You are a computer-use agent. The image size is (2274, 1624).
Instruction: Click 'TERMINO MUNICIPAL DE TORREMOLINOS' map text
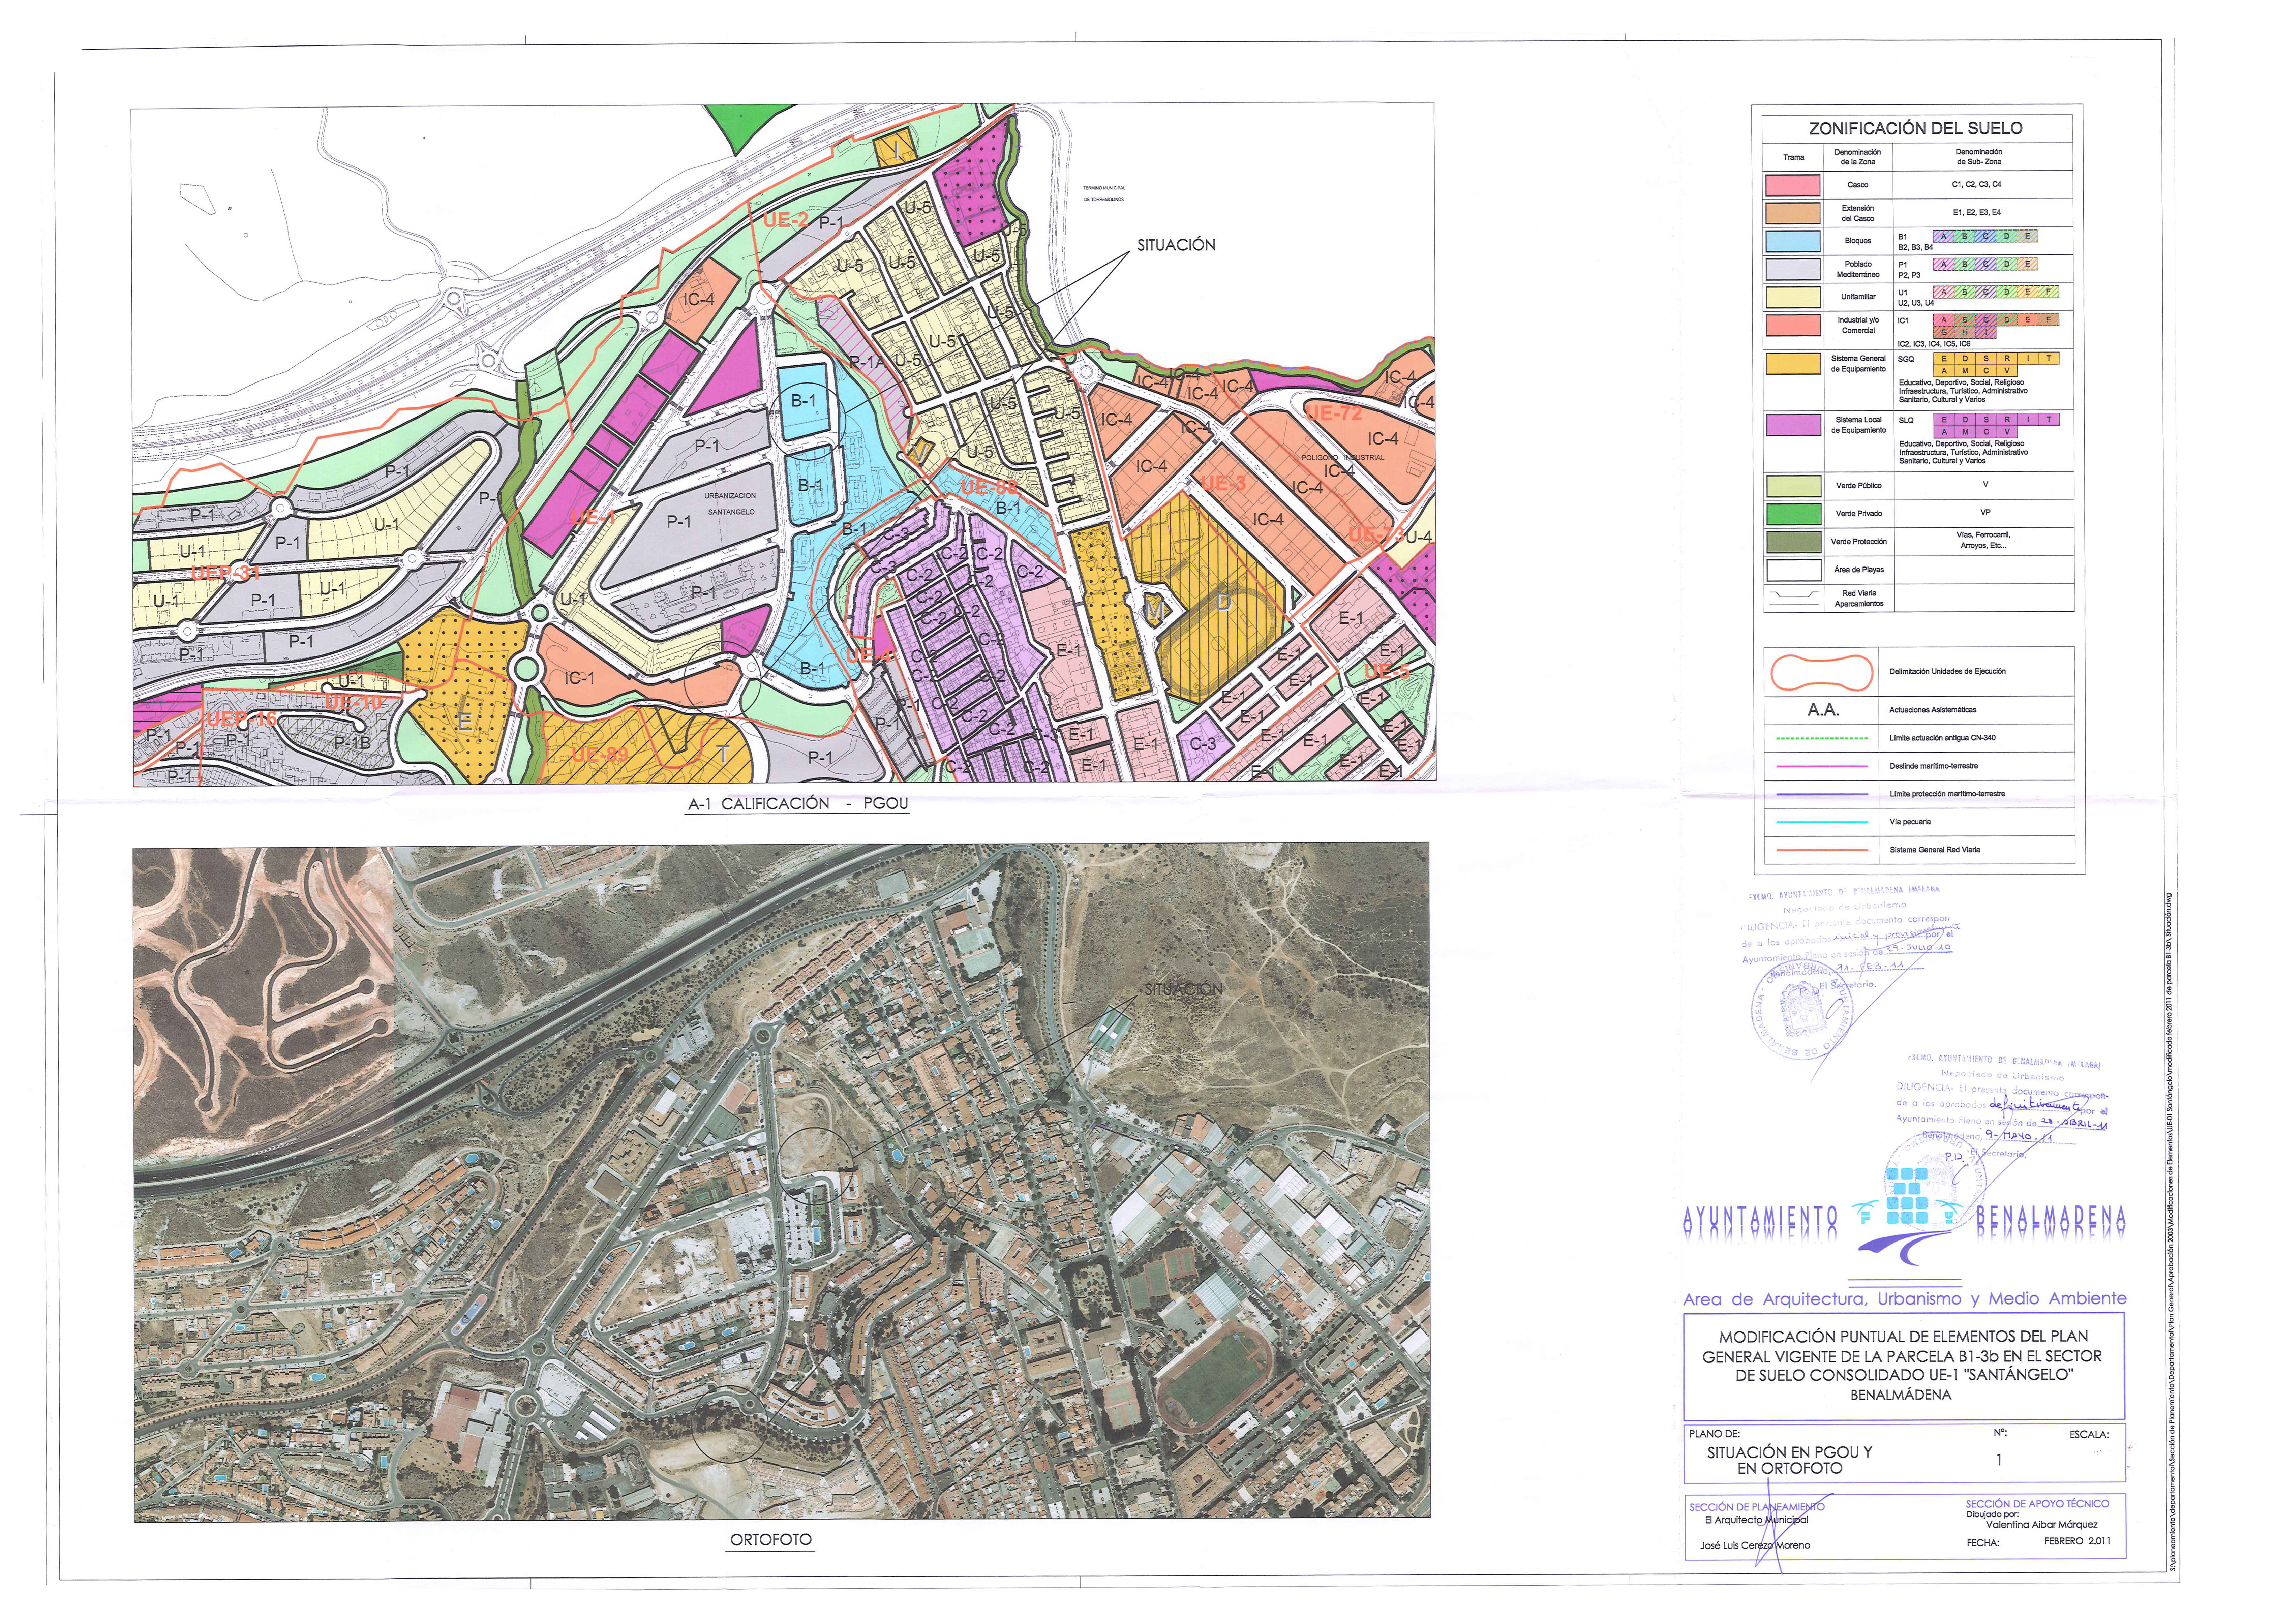pyautogui.click(x=1104, y=194)
